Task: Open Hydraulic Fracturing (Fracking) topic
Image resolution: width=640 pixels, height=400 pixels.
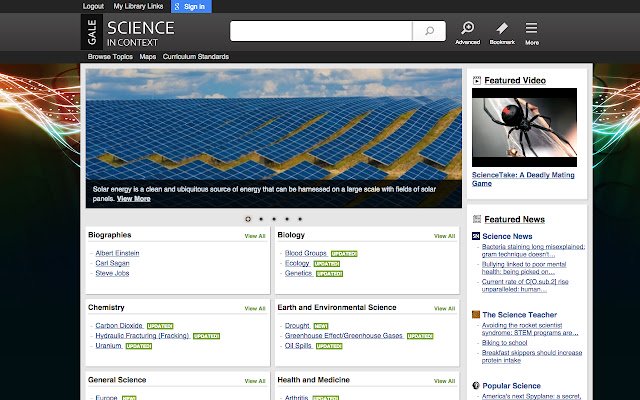Action: click(x=142, y=336)
